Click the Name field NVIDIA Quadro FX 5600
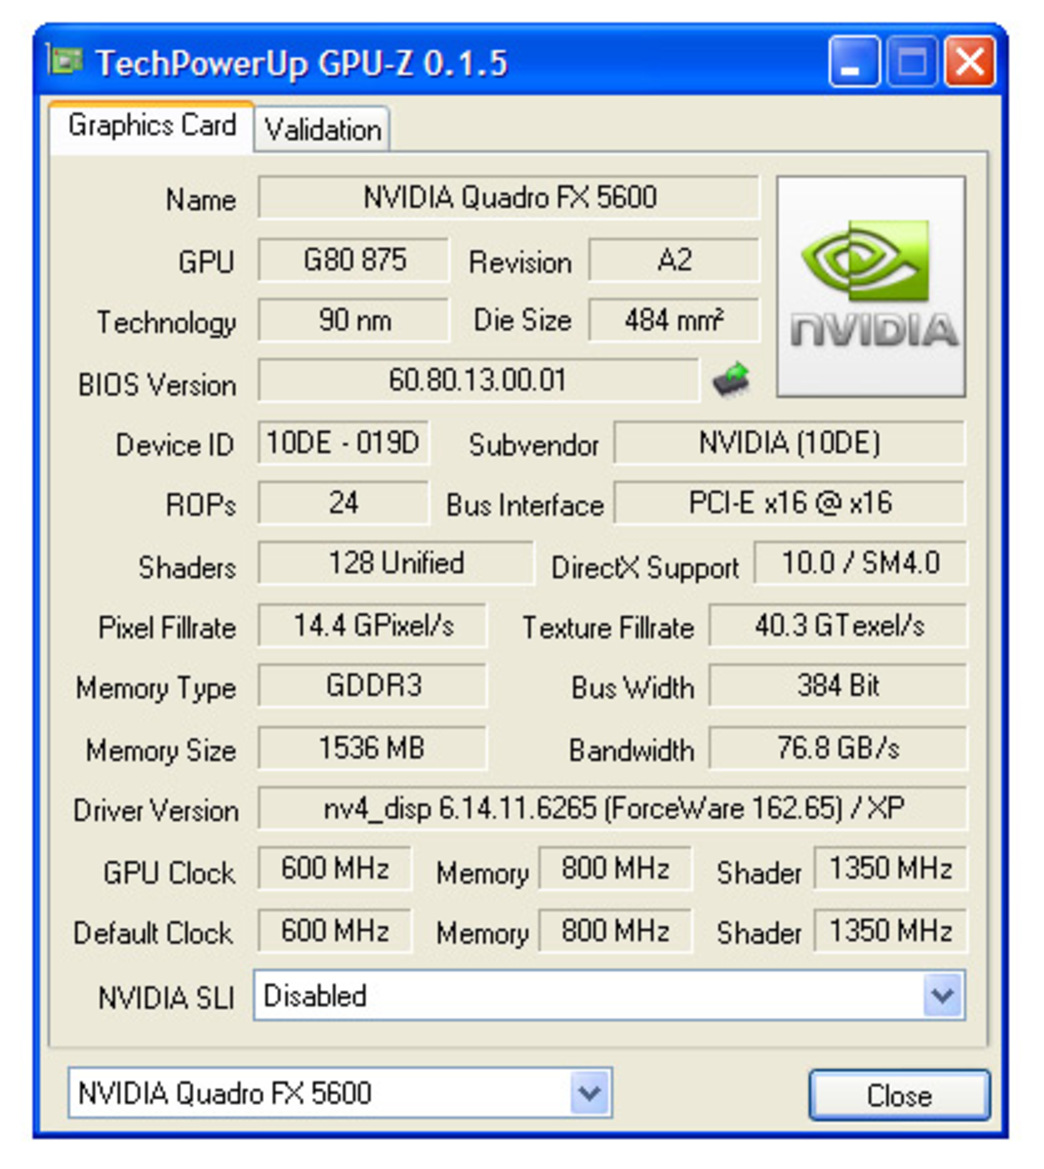 [509, 198]
